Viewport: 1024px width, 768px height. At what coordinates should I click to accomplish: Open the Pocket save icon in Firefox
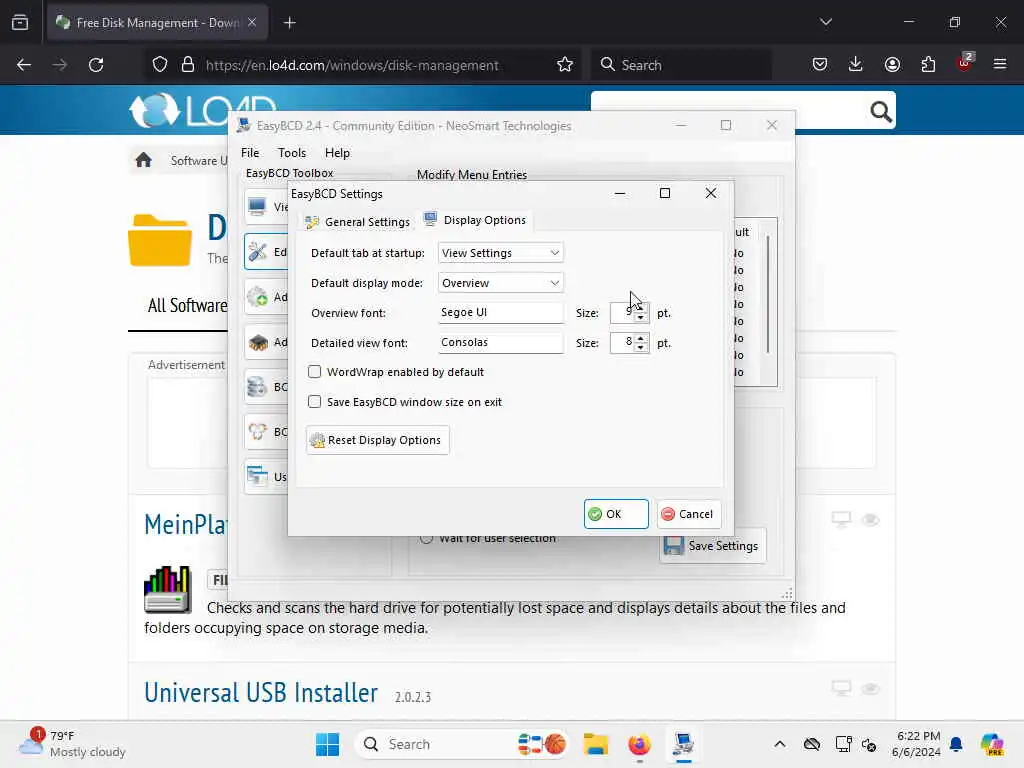pyautogui.click(x=820, y=65)
